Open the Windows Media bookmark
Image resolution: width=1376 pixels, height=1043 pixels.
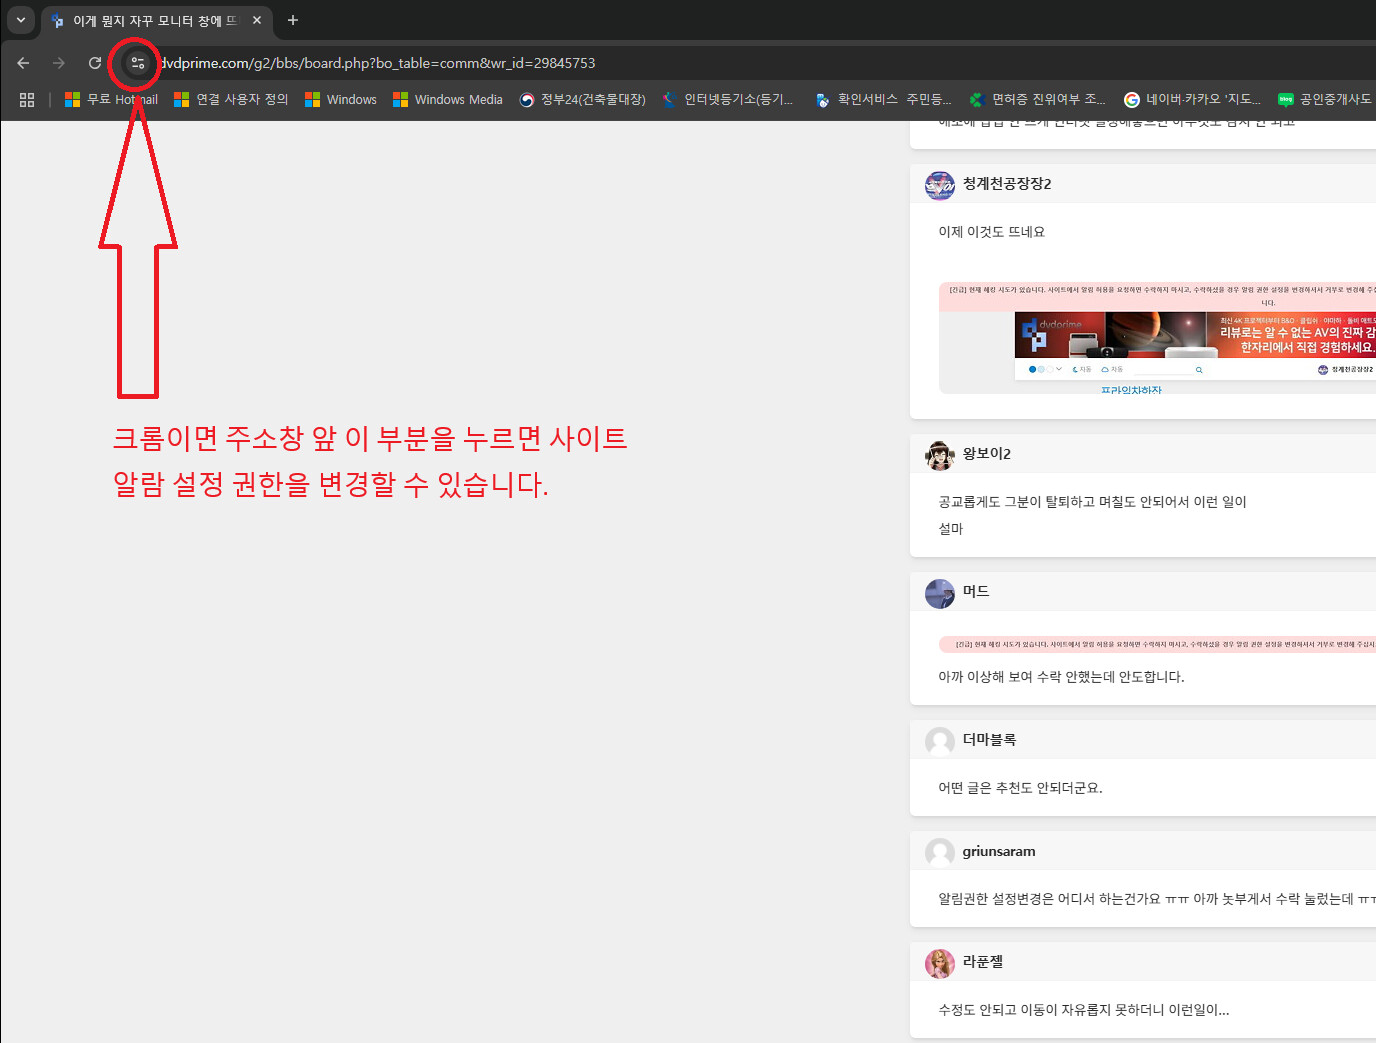click(448, 100)
